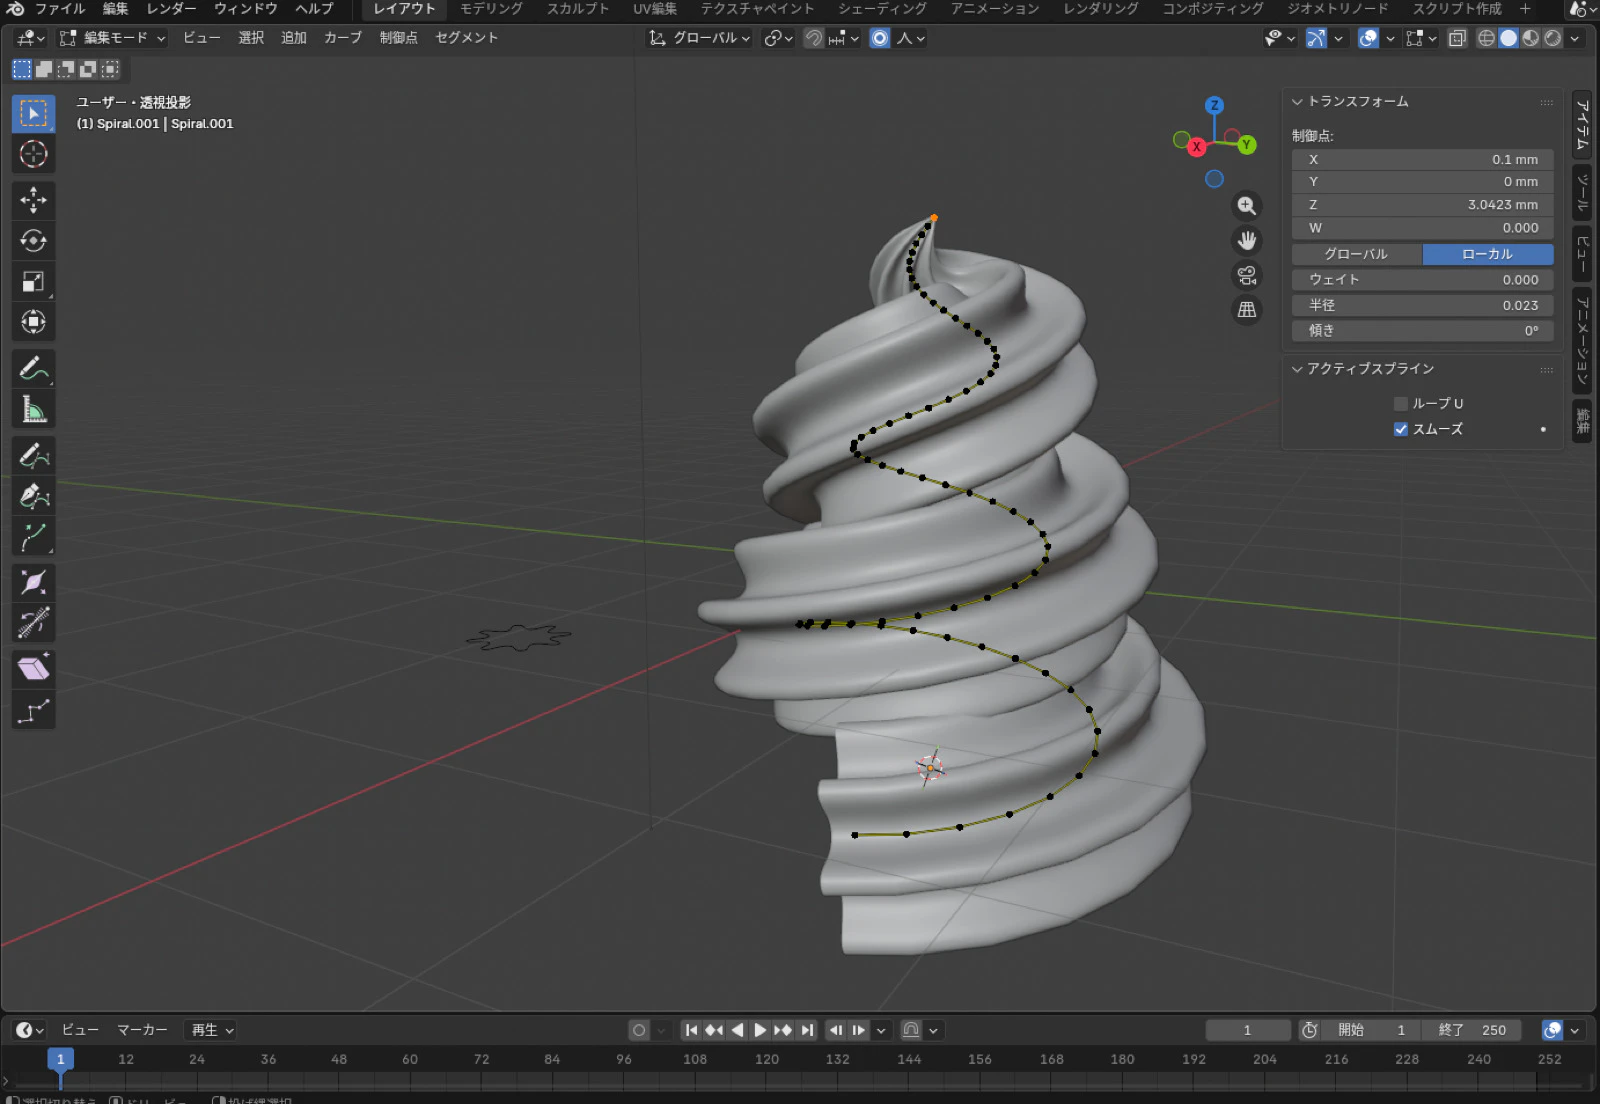Click the 終了 end frame field
Viewport: 1600px width, 1104px height.
point(1472,1030)
